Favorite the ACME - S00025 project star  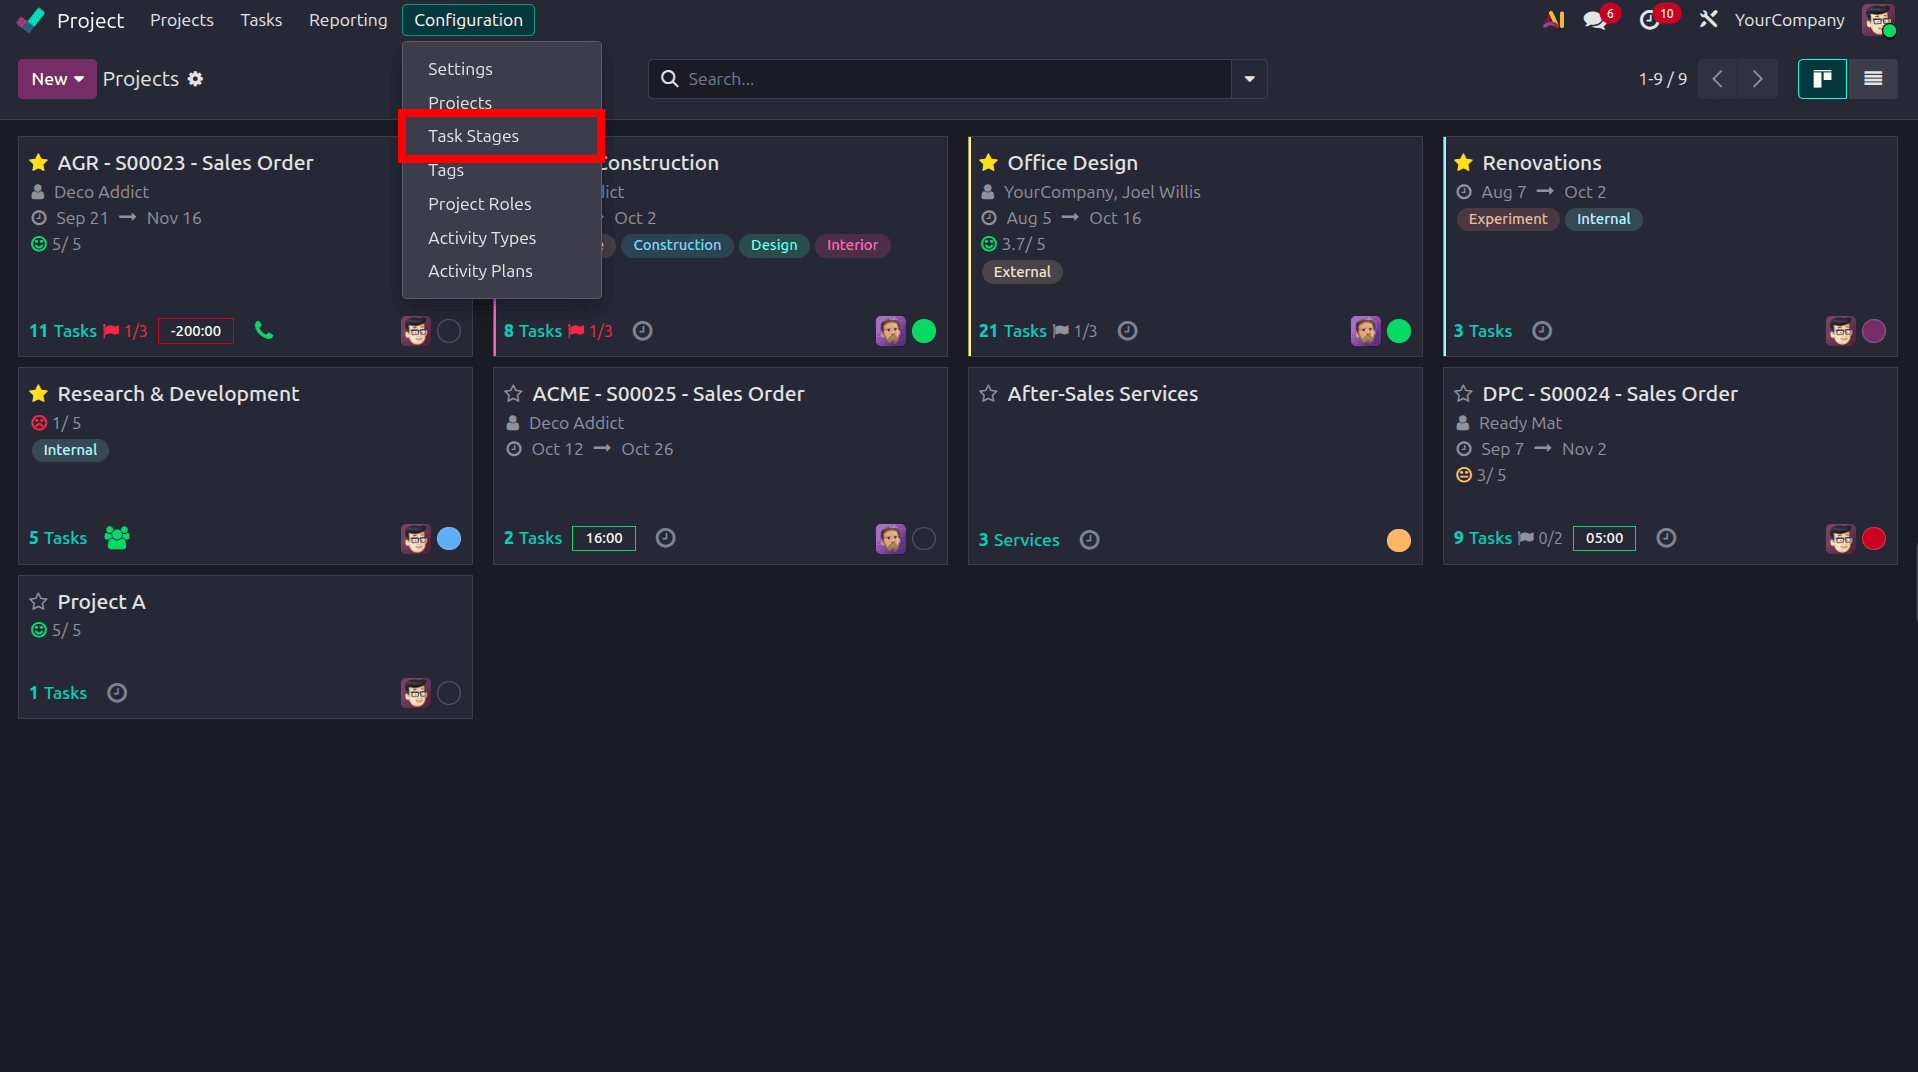pyautogui.click(x=514, y=394)
